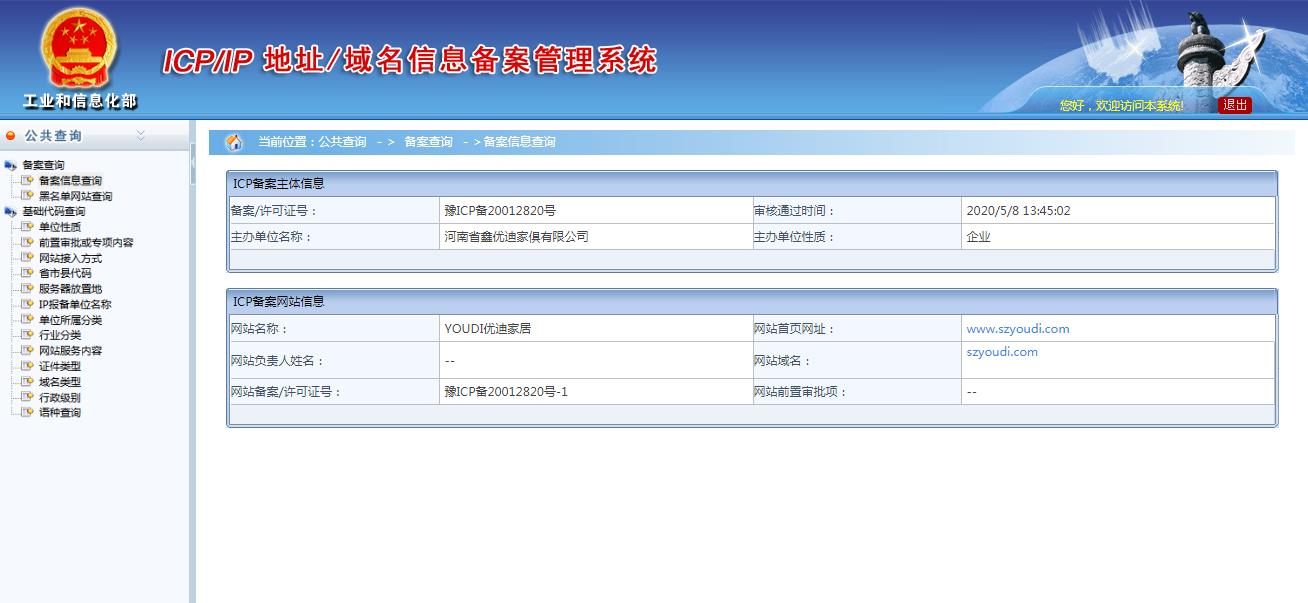The height and width of the screenshot is (603, 1308).
Task: Click the orange bullet icon before 公共查询
Action: tap(10, 134)
